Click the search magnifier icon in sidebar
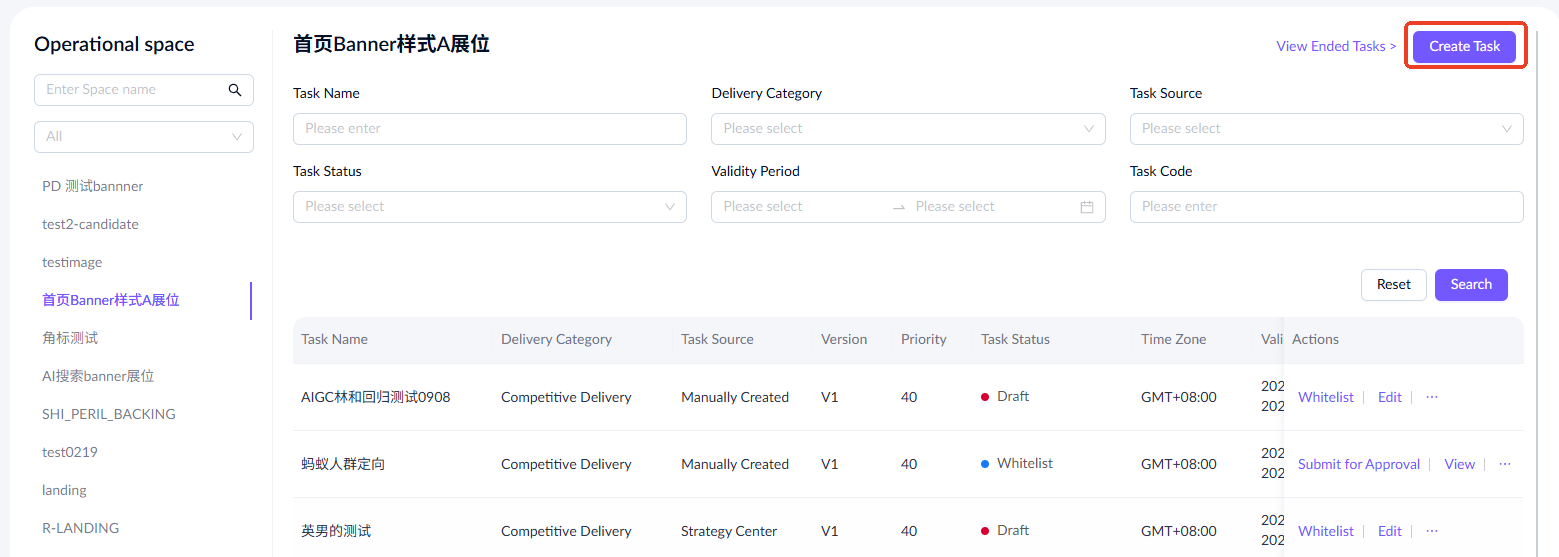 (x=235, y=90)
